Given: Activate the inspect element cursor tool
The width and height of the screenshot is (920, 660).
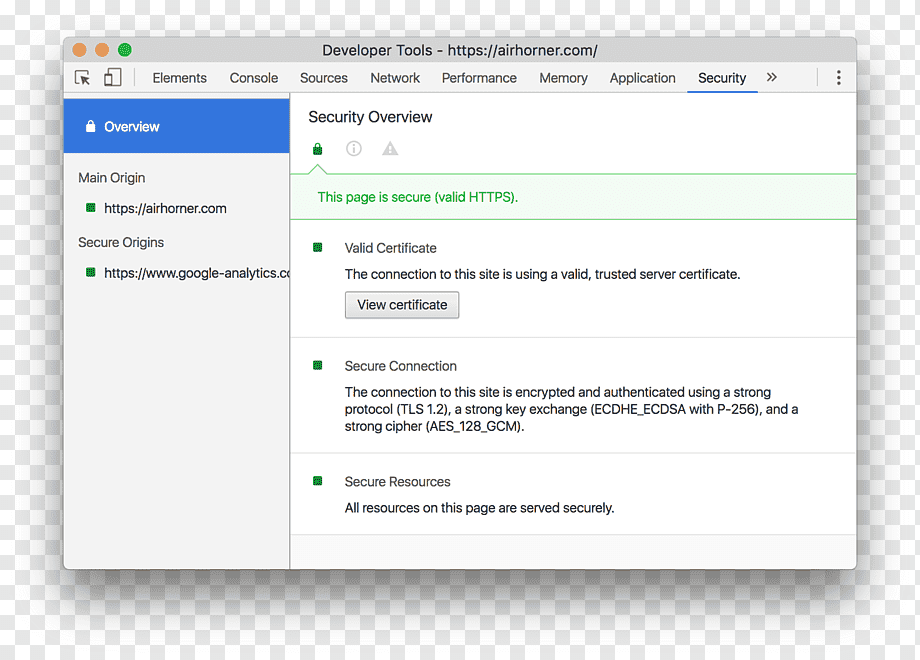Looking at the screenshot, I should 82,77.
